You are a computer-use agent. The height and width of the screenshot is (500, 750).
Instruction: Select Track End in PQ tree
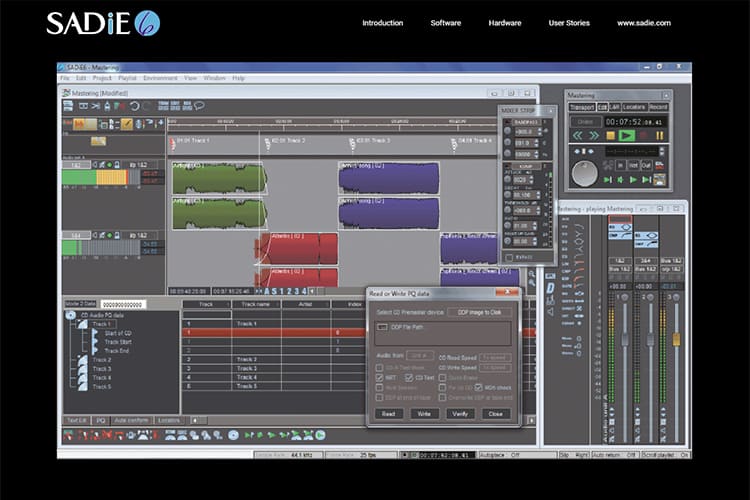(x=117, y=351)
